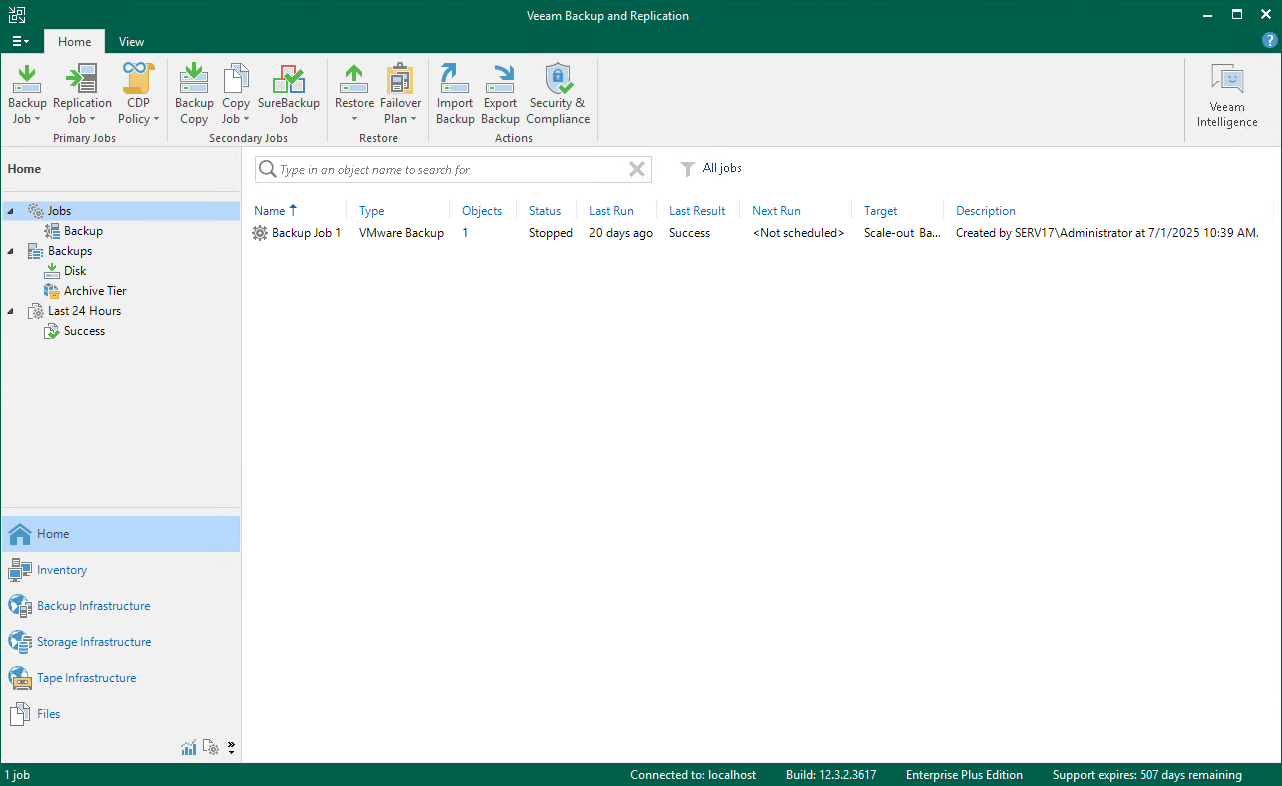This screenshot has width=1282, height=786.
Task: Click the All jobs filter label
Action: click(x=722, y=169)
